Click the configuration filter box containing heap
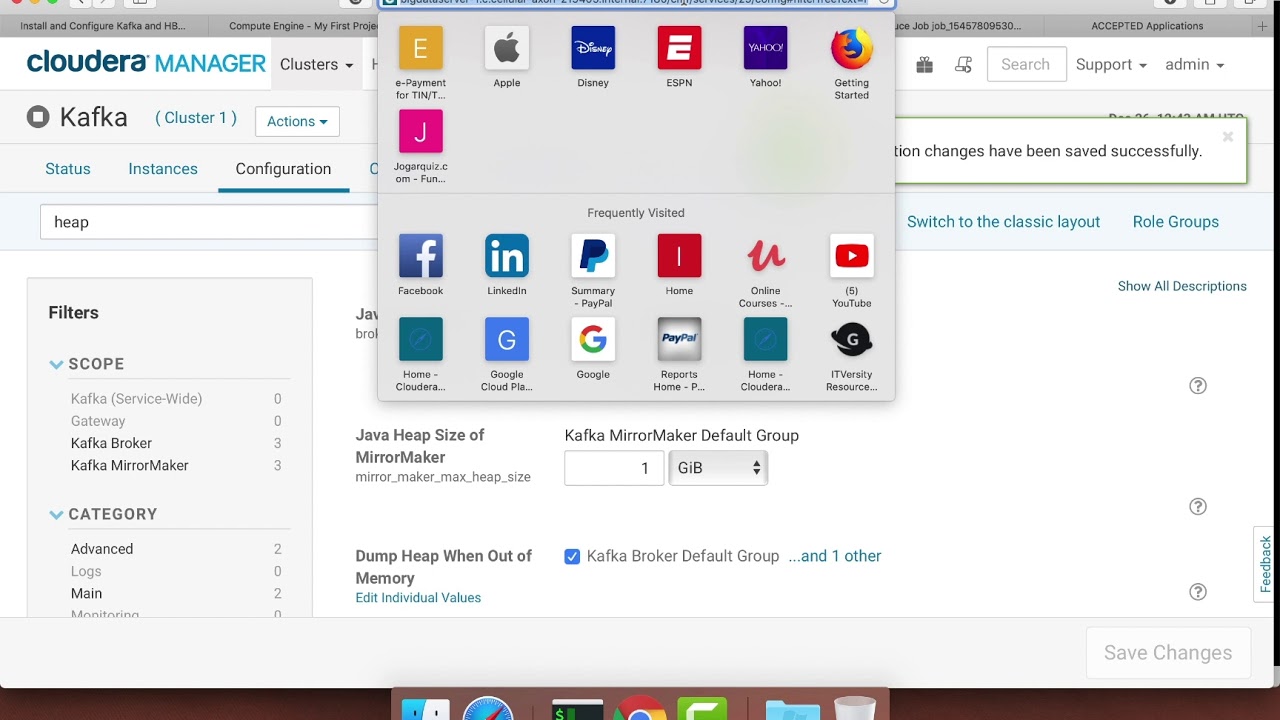Image resolution: width=1280 pixels, height=720 pixels. (210, 222)
